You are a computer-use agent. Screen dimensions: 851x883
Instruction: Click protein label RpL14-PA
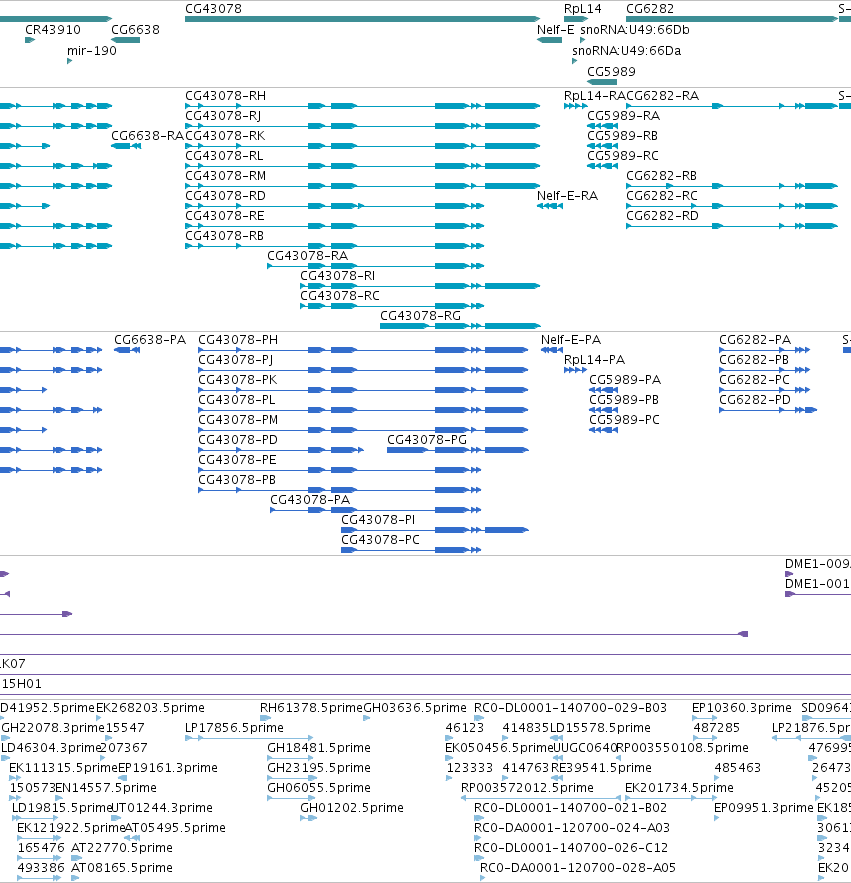tap(595, 360)
